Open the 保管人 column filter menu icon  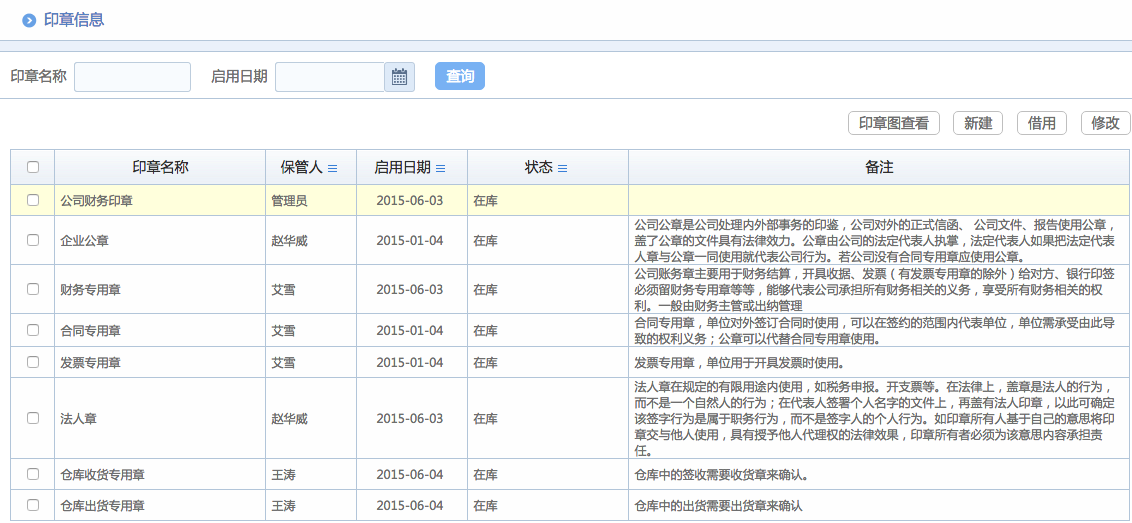point(333,168)
